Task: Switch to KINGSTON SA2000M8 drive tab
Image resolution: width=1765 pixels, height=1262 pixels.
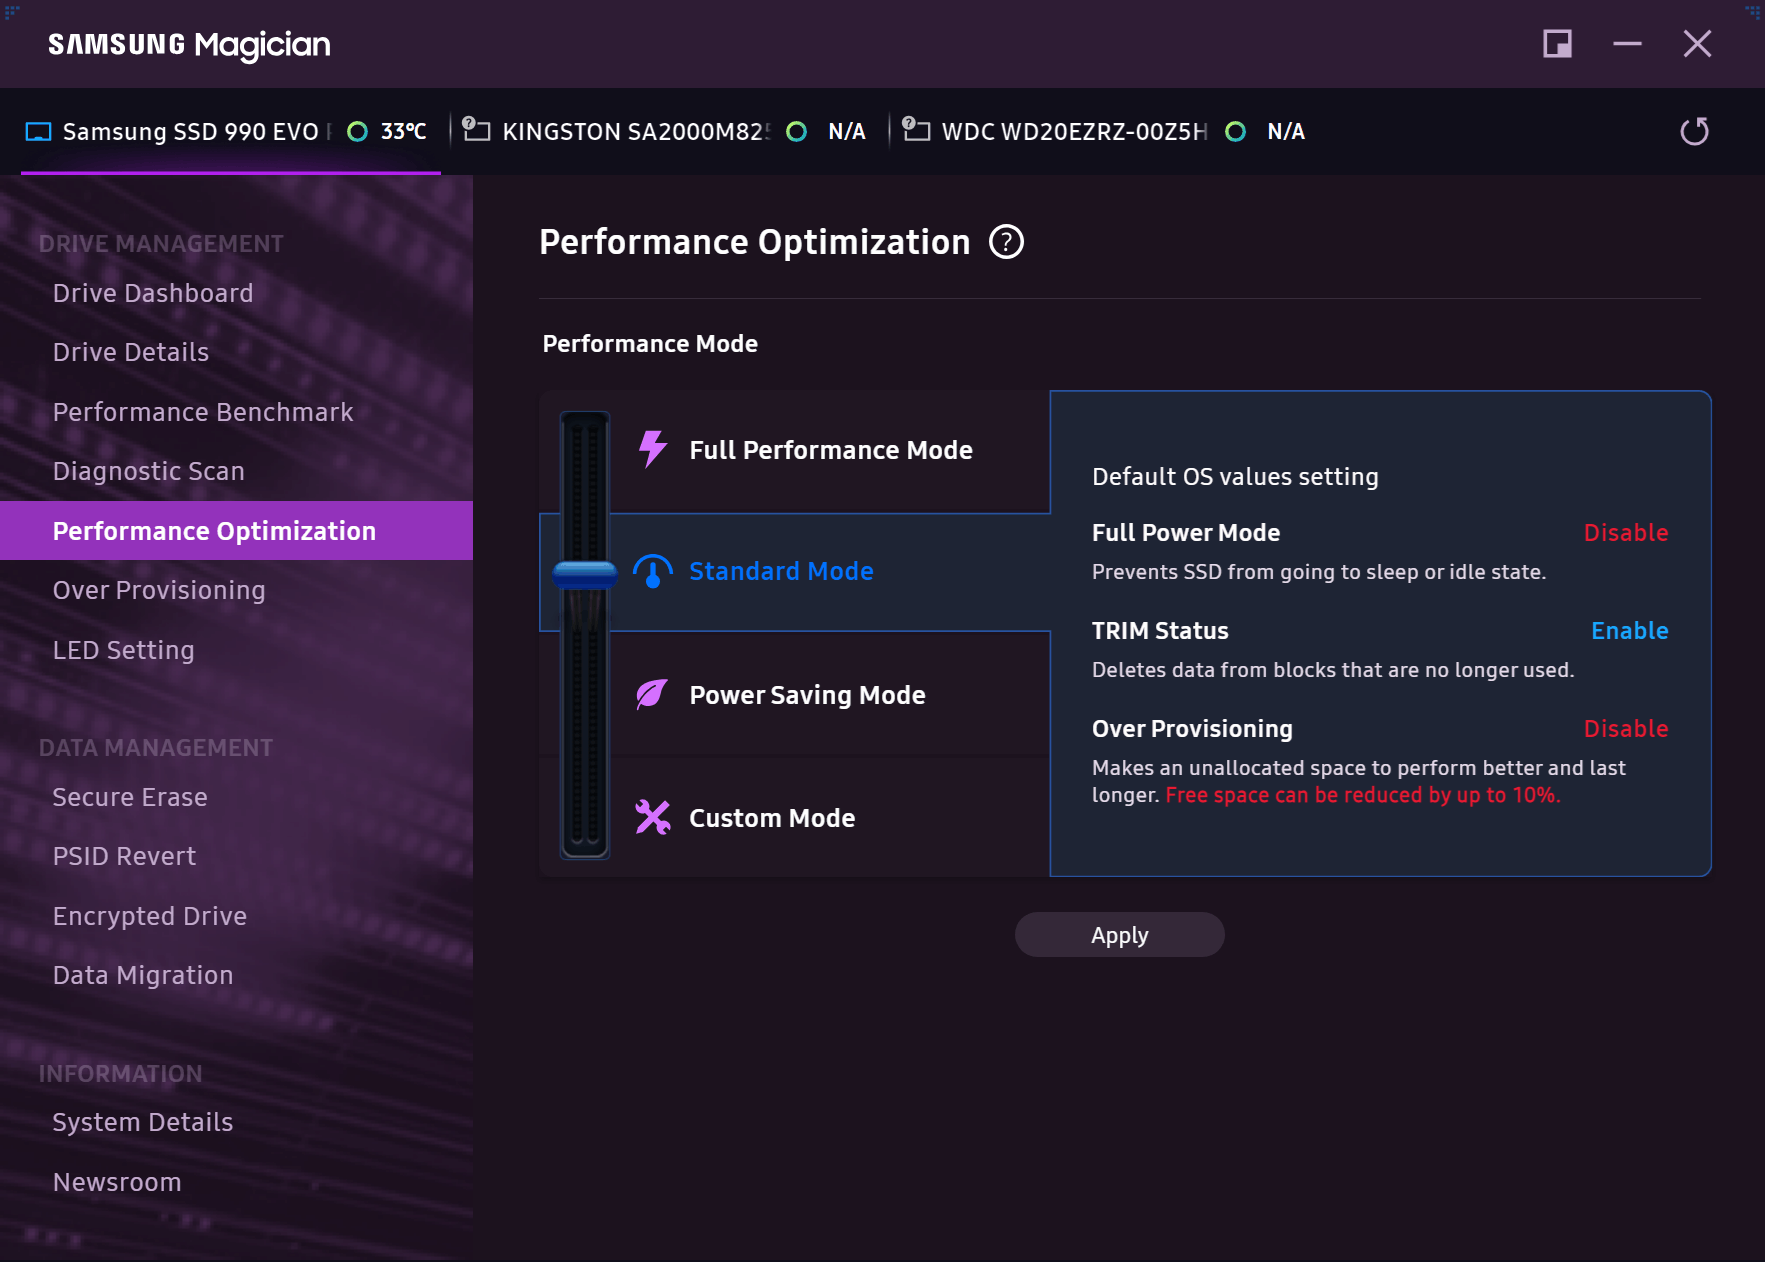Action: [x=636, y=132]
